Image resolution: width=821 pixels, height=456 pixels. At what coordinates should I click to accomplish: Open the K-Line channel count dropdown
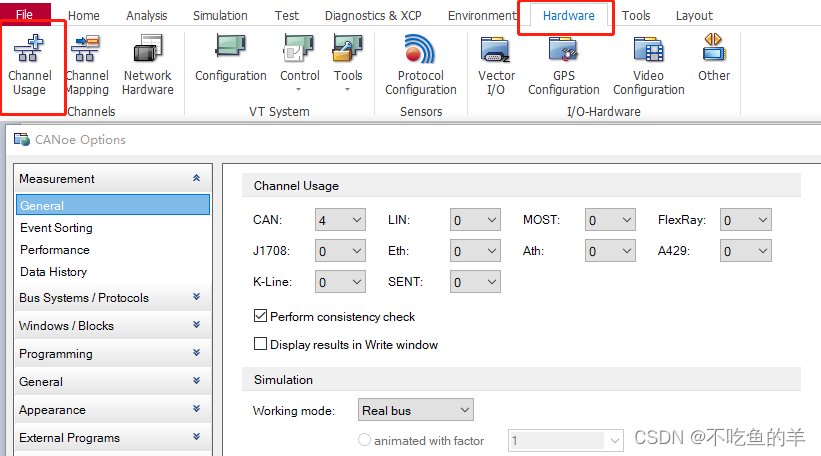point(340,282)
